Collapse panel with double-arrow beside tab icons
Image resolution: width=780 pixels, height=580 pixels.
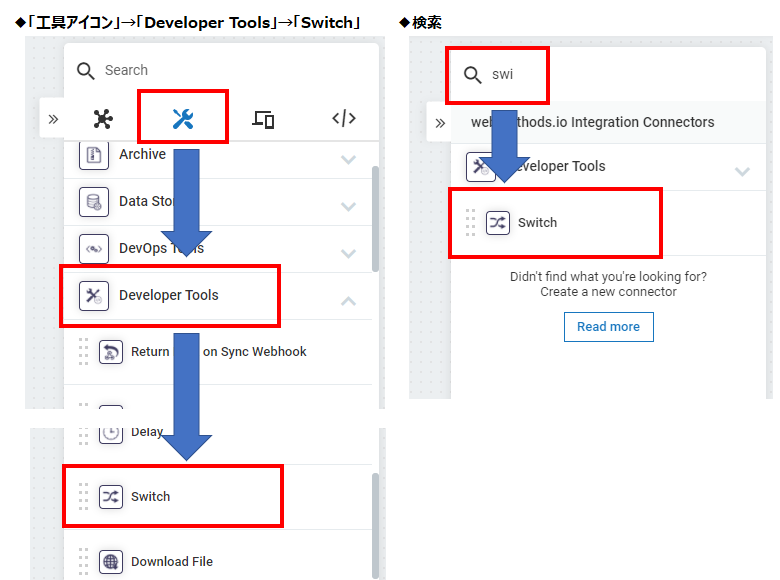[53, 119]
